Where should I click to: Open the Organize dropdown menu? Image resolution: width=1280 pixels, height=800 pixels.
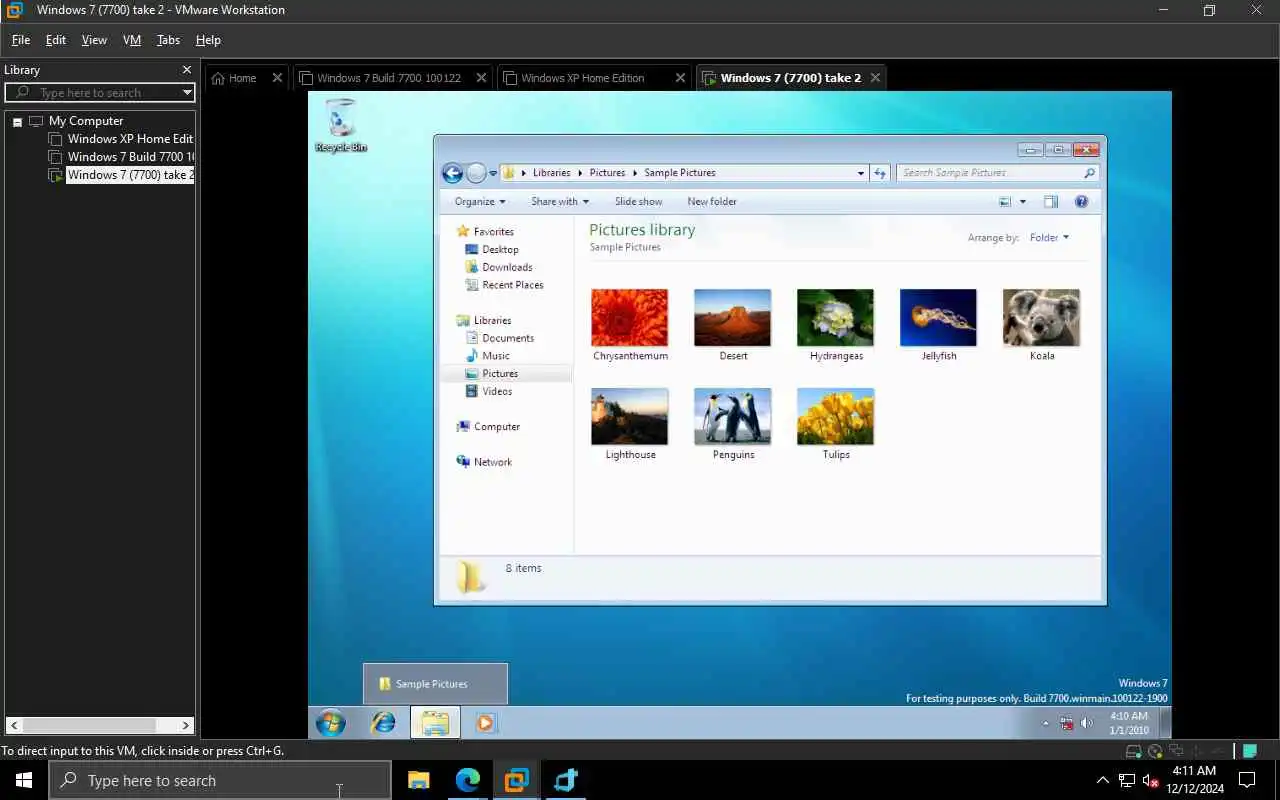click(480, 201)
